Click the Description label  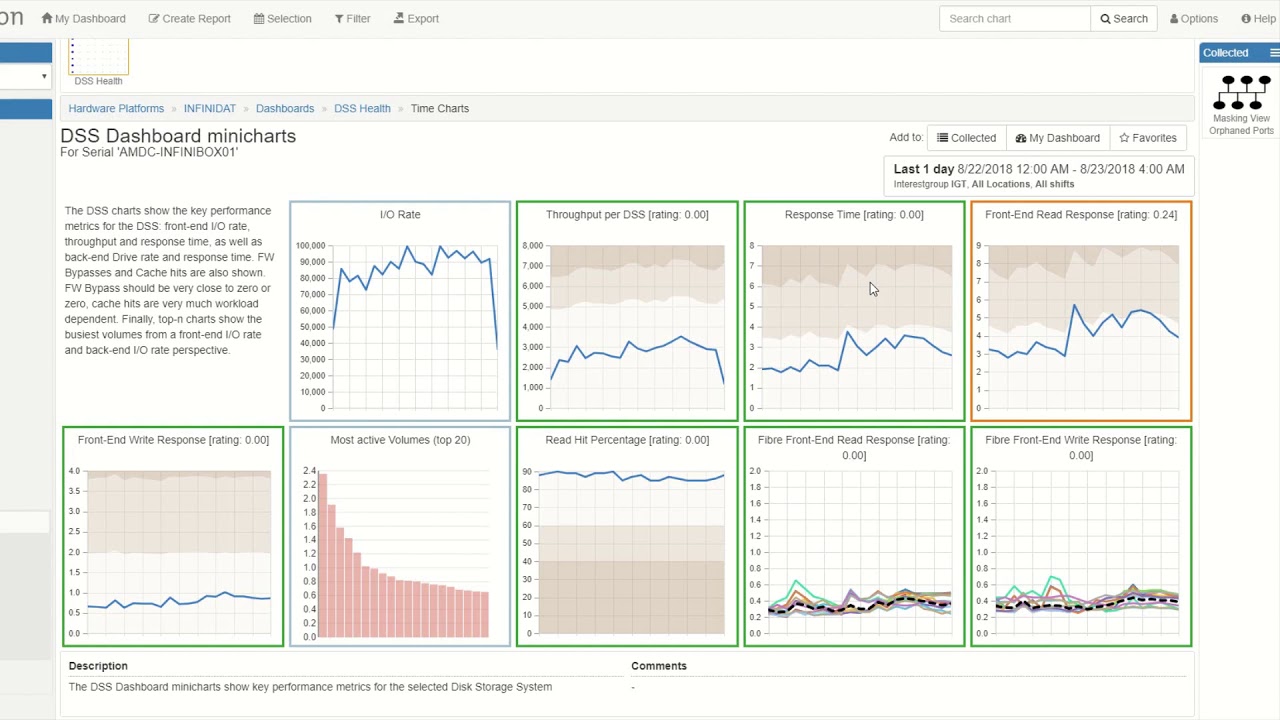coord(98,666)
